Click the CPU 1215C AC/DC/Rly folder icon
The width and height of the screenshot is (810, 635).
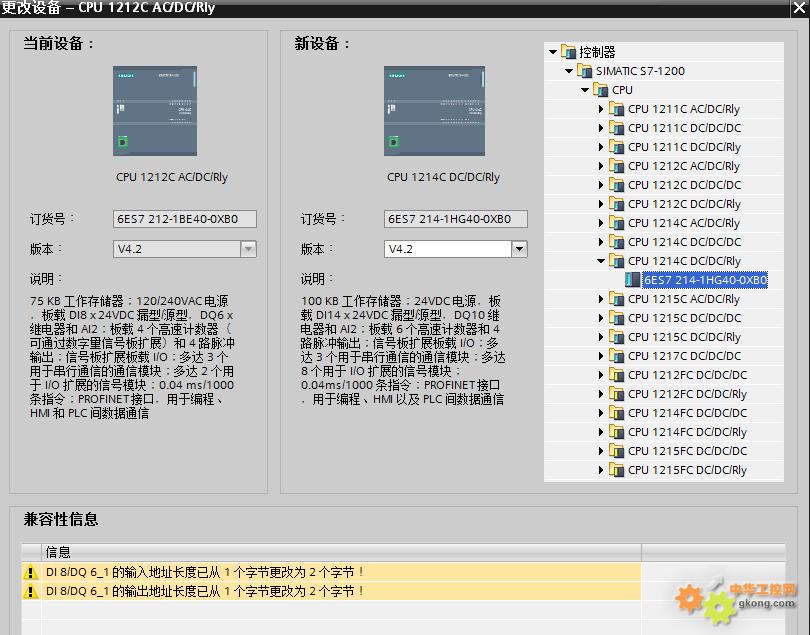pyautogui.click(x=616, y=299)
